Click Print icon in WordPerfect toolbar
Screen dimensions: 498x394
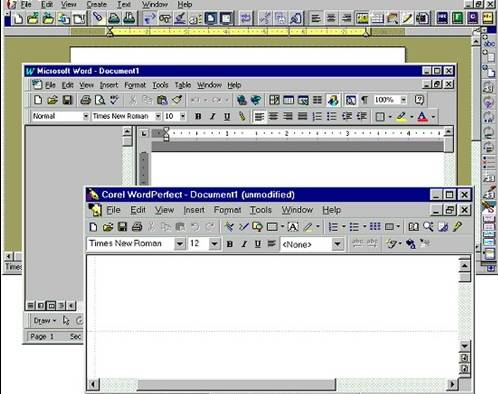[x=137, y=227]
